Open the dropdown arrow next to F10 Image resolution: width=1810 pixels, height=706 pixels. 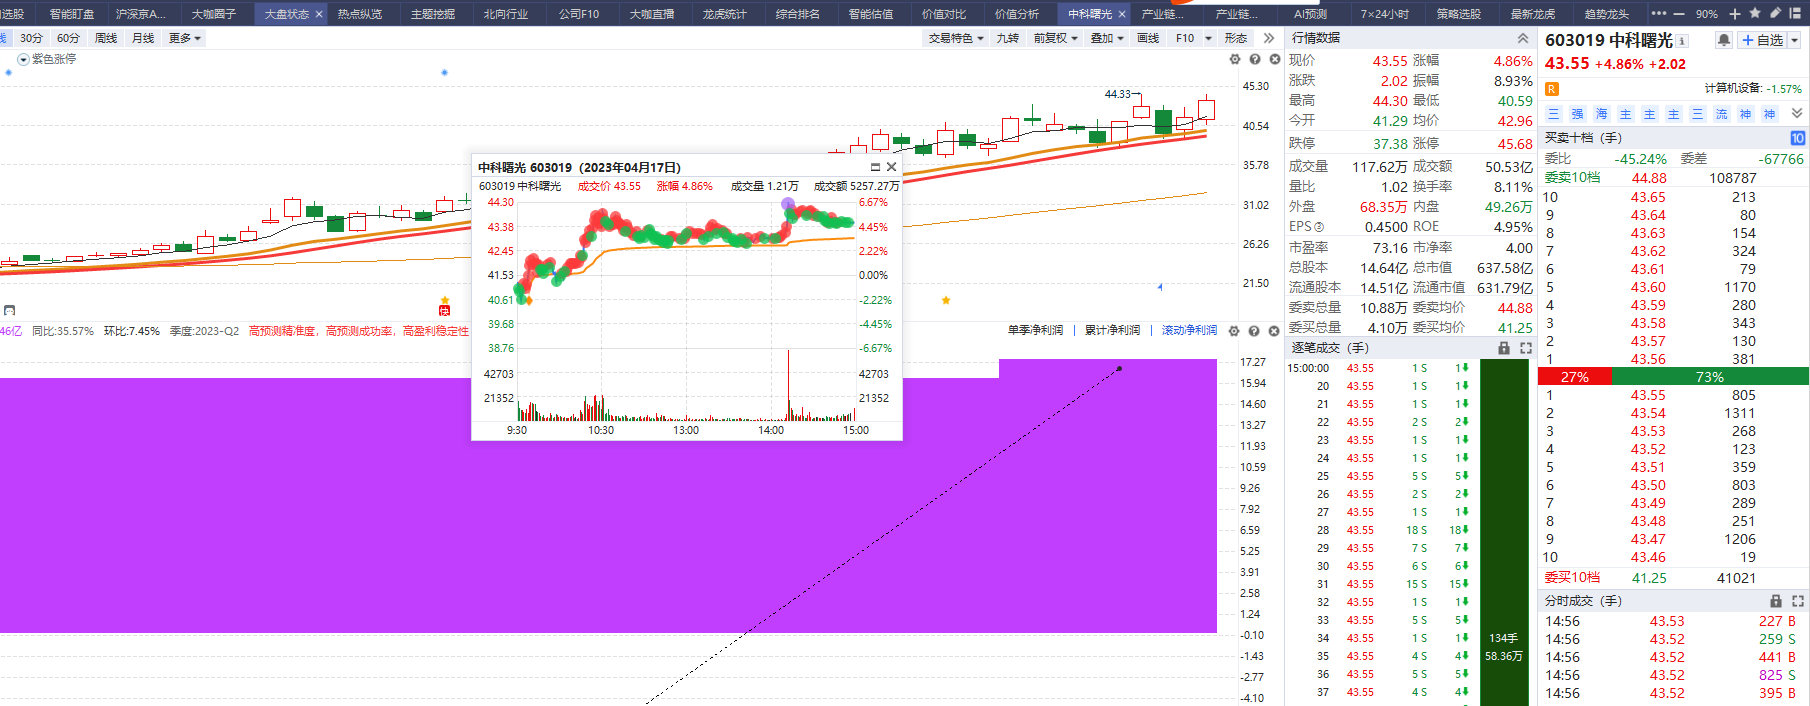tap(1208, 38)
